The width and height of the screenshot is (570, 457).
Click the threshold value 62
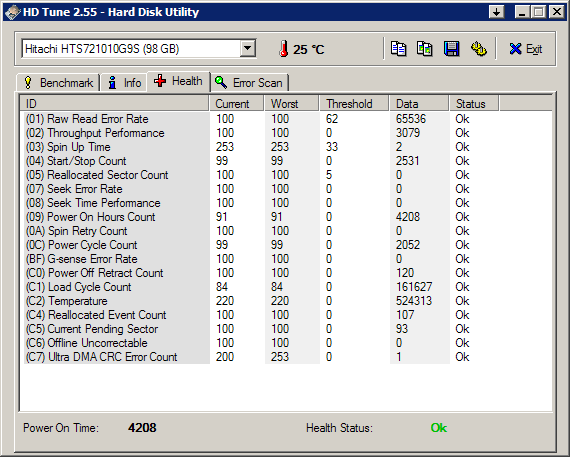[x=332, y=119]
